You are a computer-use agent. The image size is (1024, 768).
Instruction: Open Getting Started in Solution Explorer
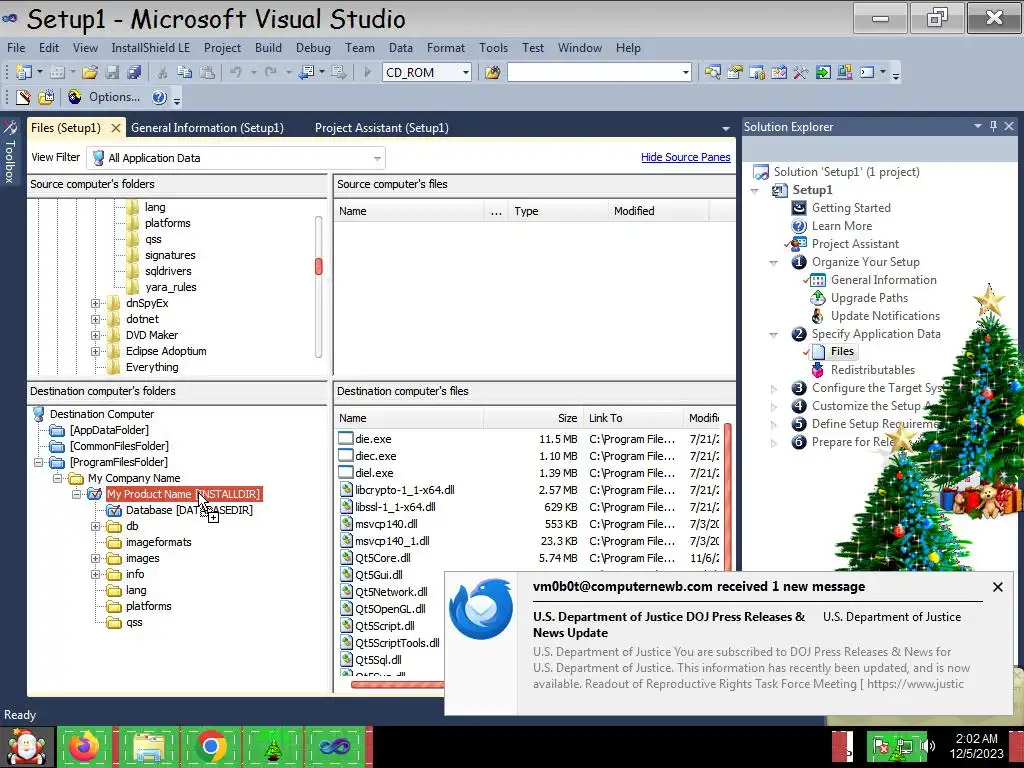point(850,208)
